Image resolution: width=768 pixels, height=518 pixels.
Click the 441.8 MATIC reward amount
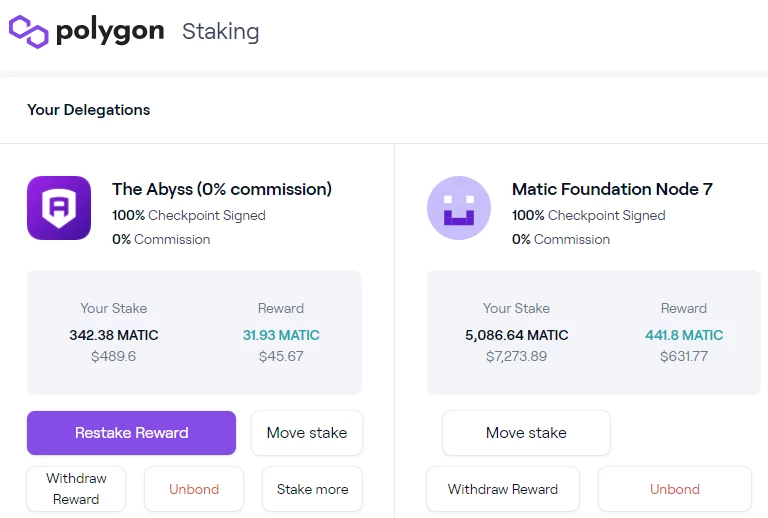tap(684, 335)
